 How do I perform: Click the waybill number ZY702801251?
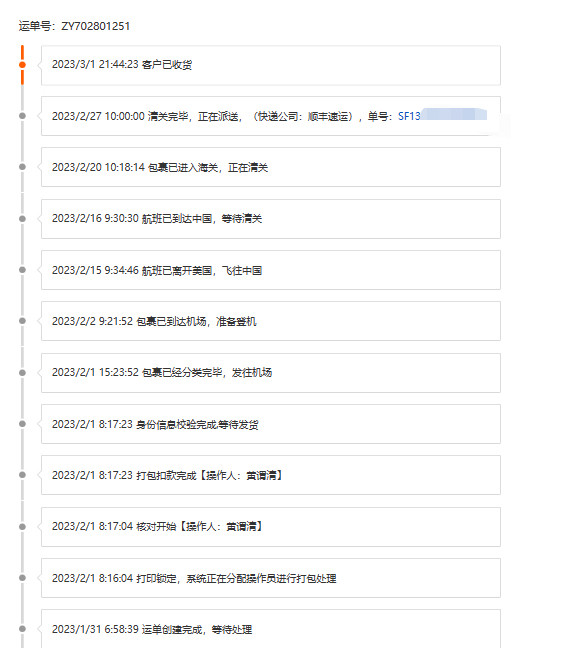point(95,26)
